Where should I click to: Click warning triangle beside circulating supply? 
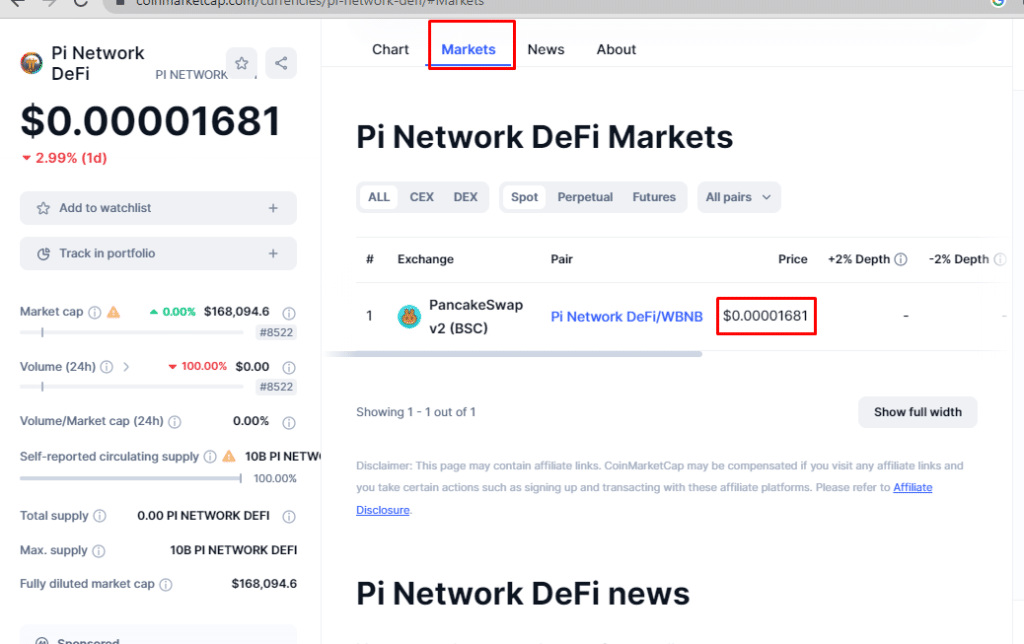[x=229, y=457]
